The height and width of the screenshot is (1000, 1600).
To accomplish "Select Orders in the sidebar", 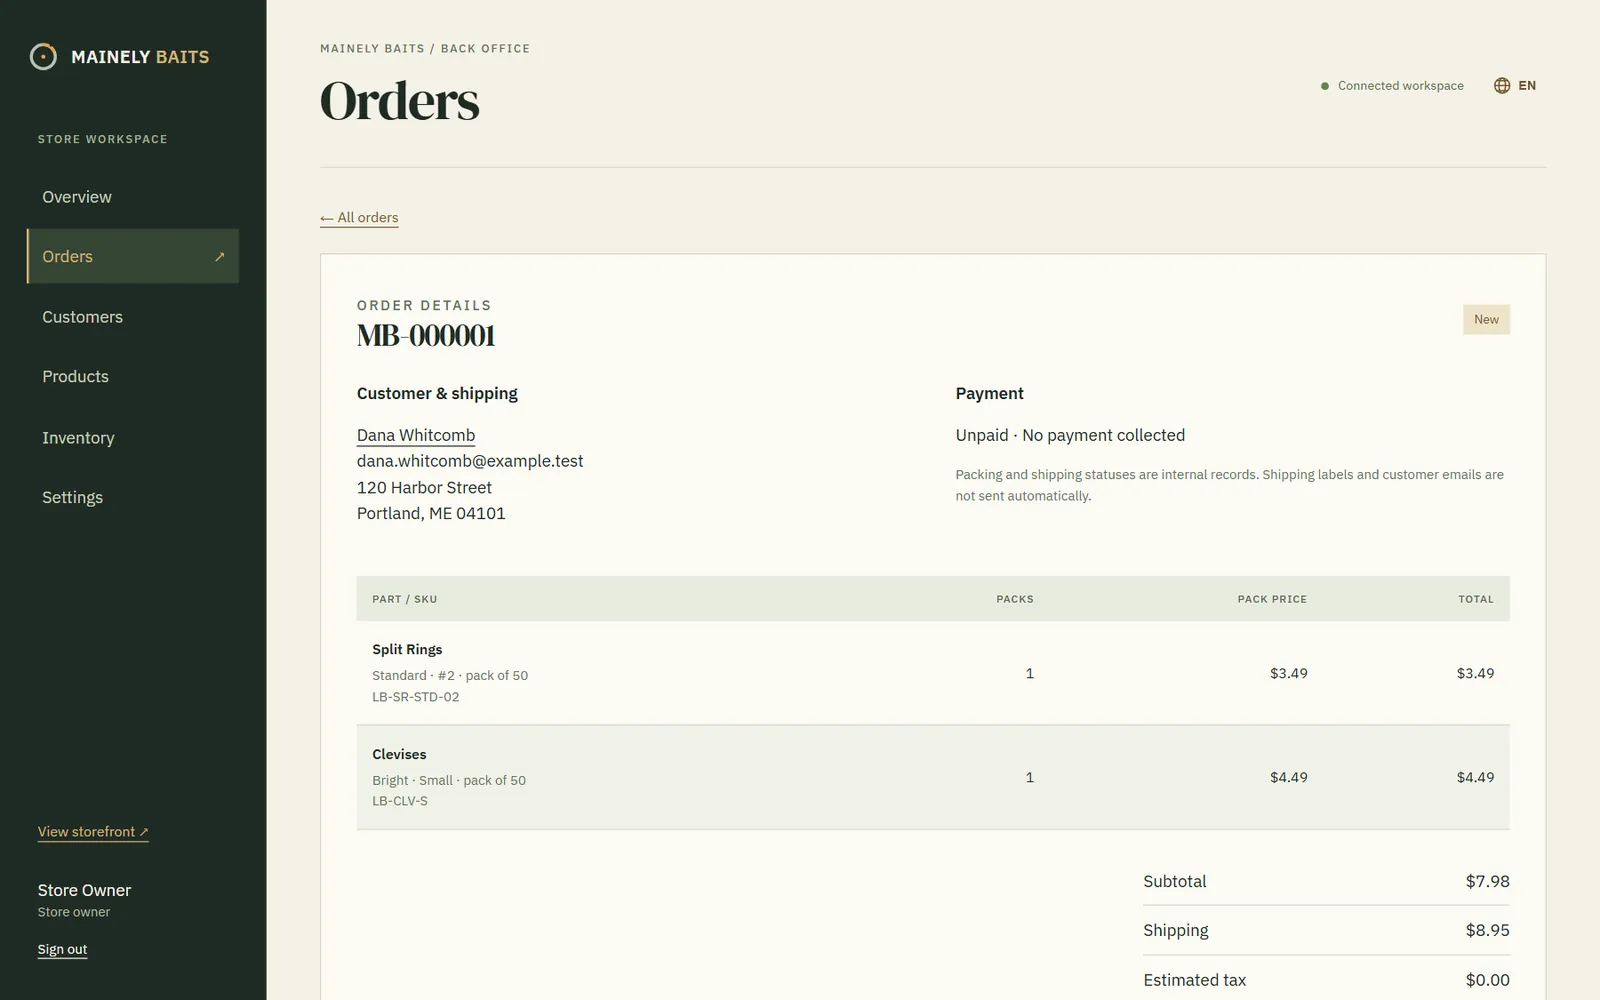I will click(133, 257).
